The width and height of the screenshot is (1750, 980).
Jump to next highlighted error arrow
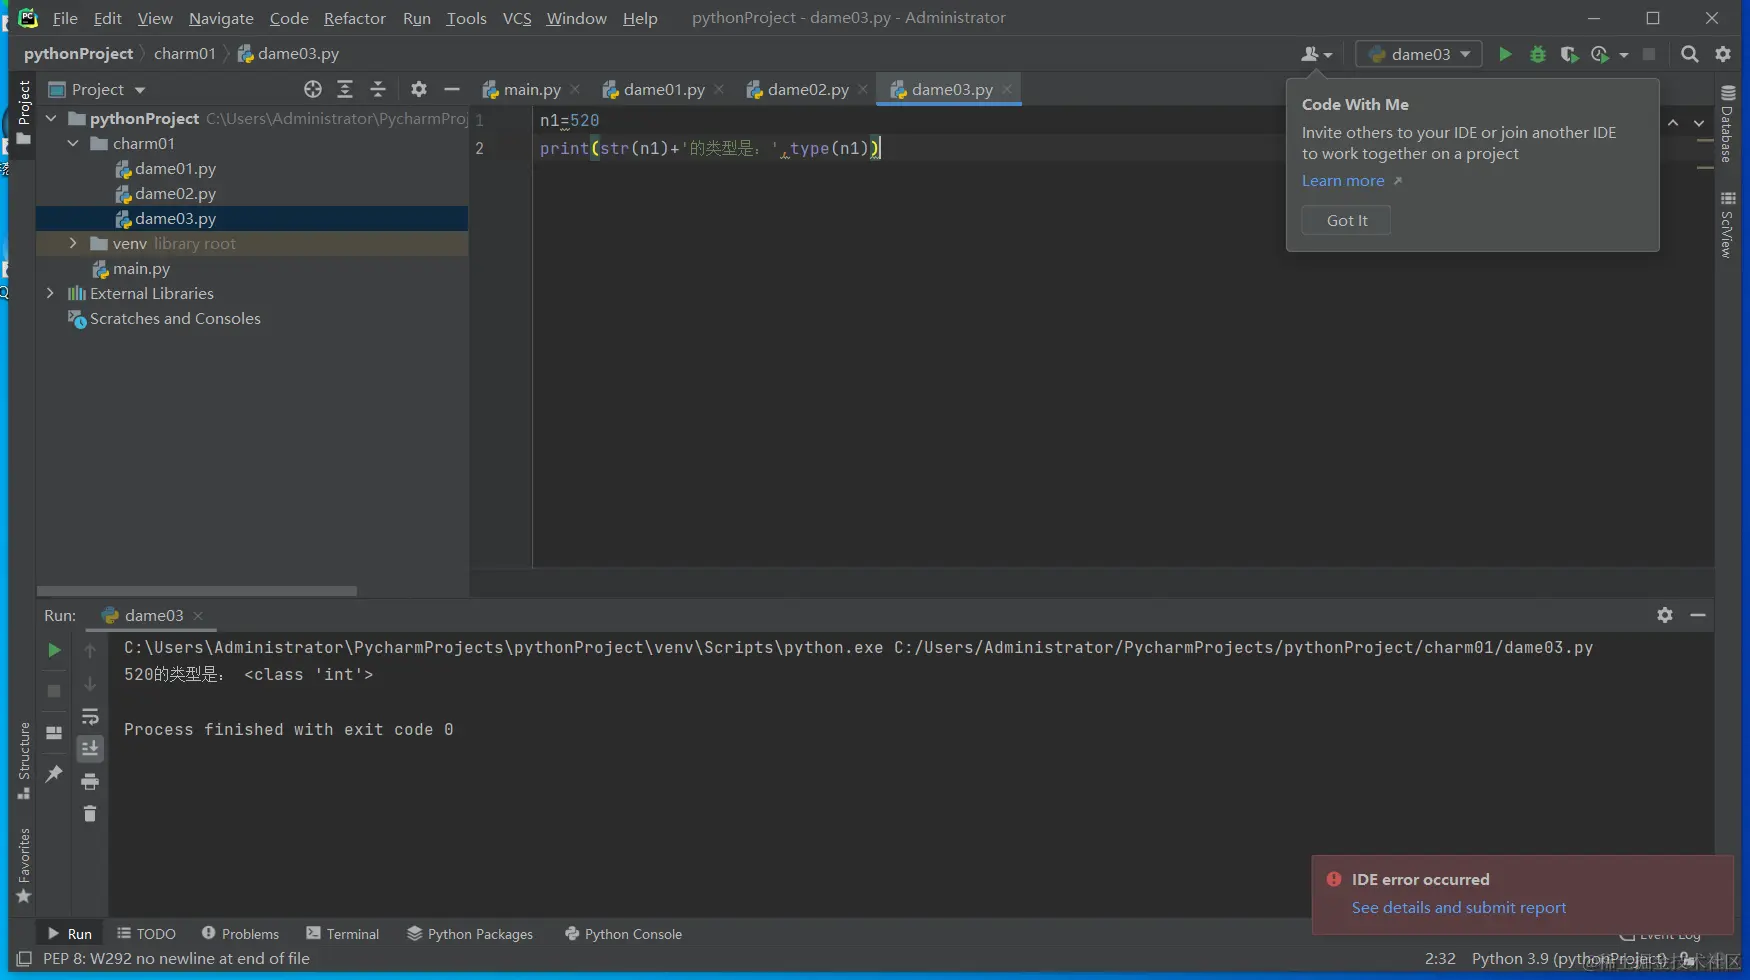click(1699, 122)
